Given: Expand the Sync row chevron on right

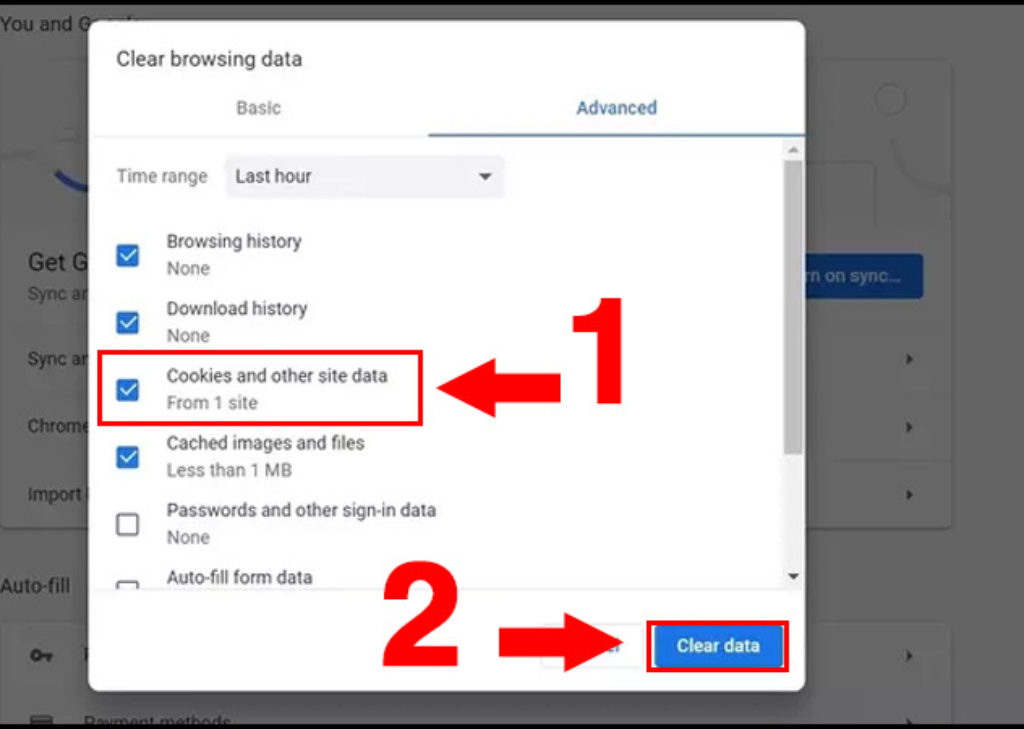Looking at the screenshot, I should tap(909, 359).
